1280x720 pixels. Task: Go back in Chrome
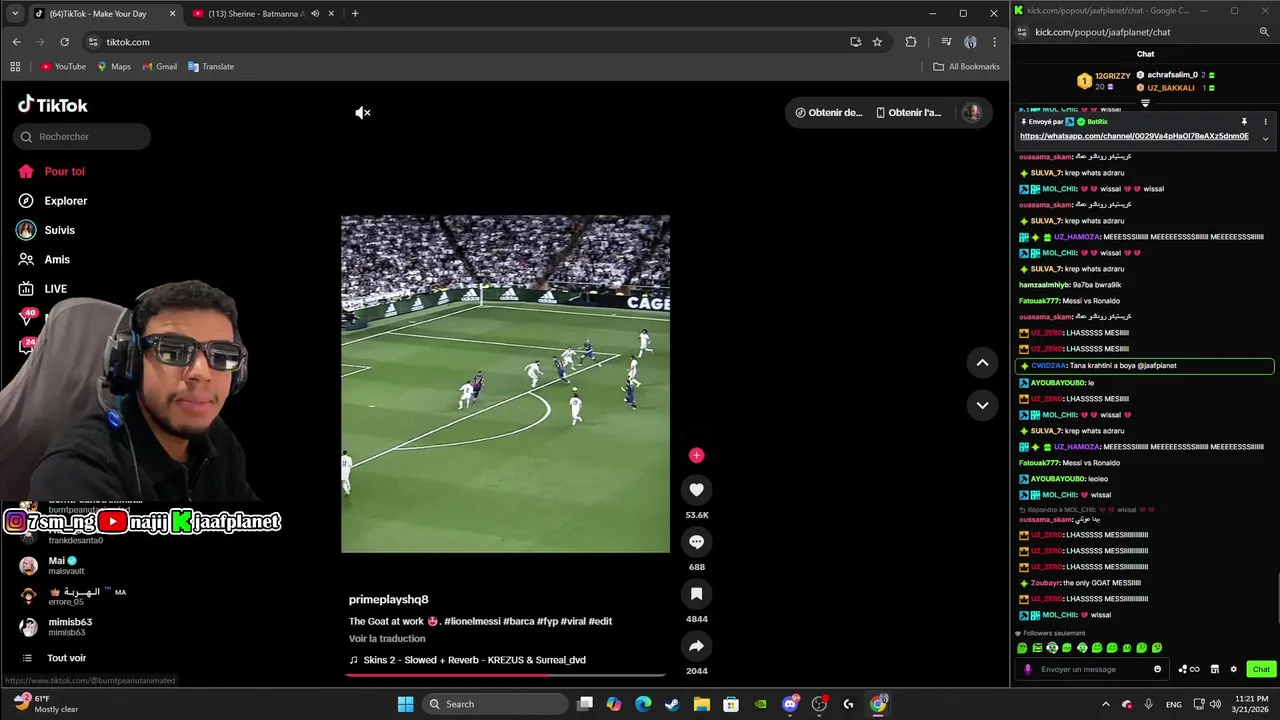[16, 42]
